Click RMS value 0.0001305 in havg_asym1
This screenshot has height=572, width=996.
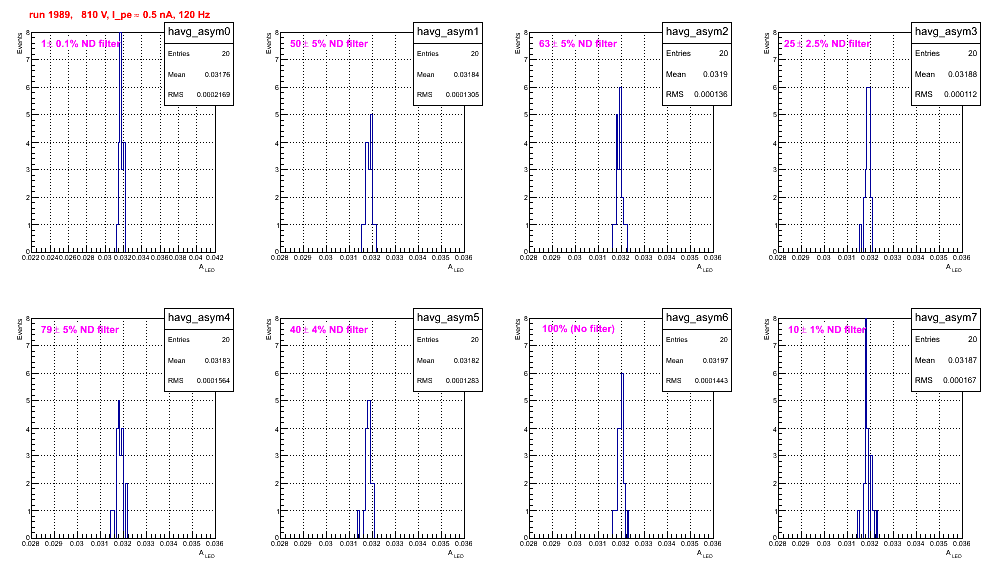[x=462, y=95]
